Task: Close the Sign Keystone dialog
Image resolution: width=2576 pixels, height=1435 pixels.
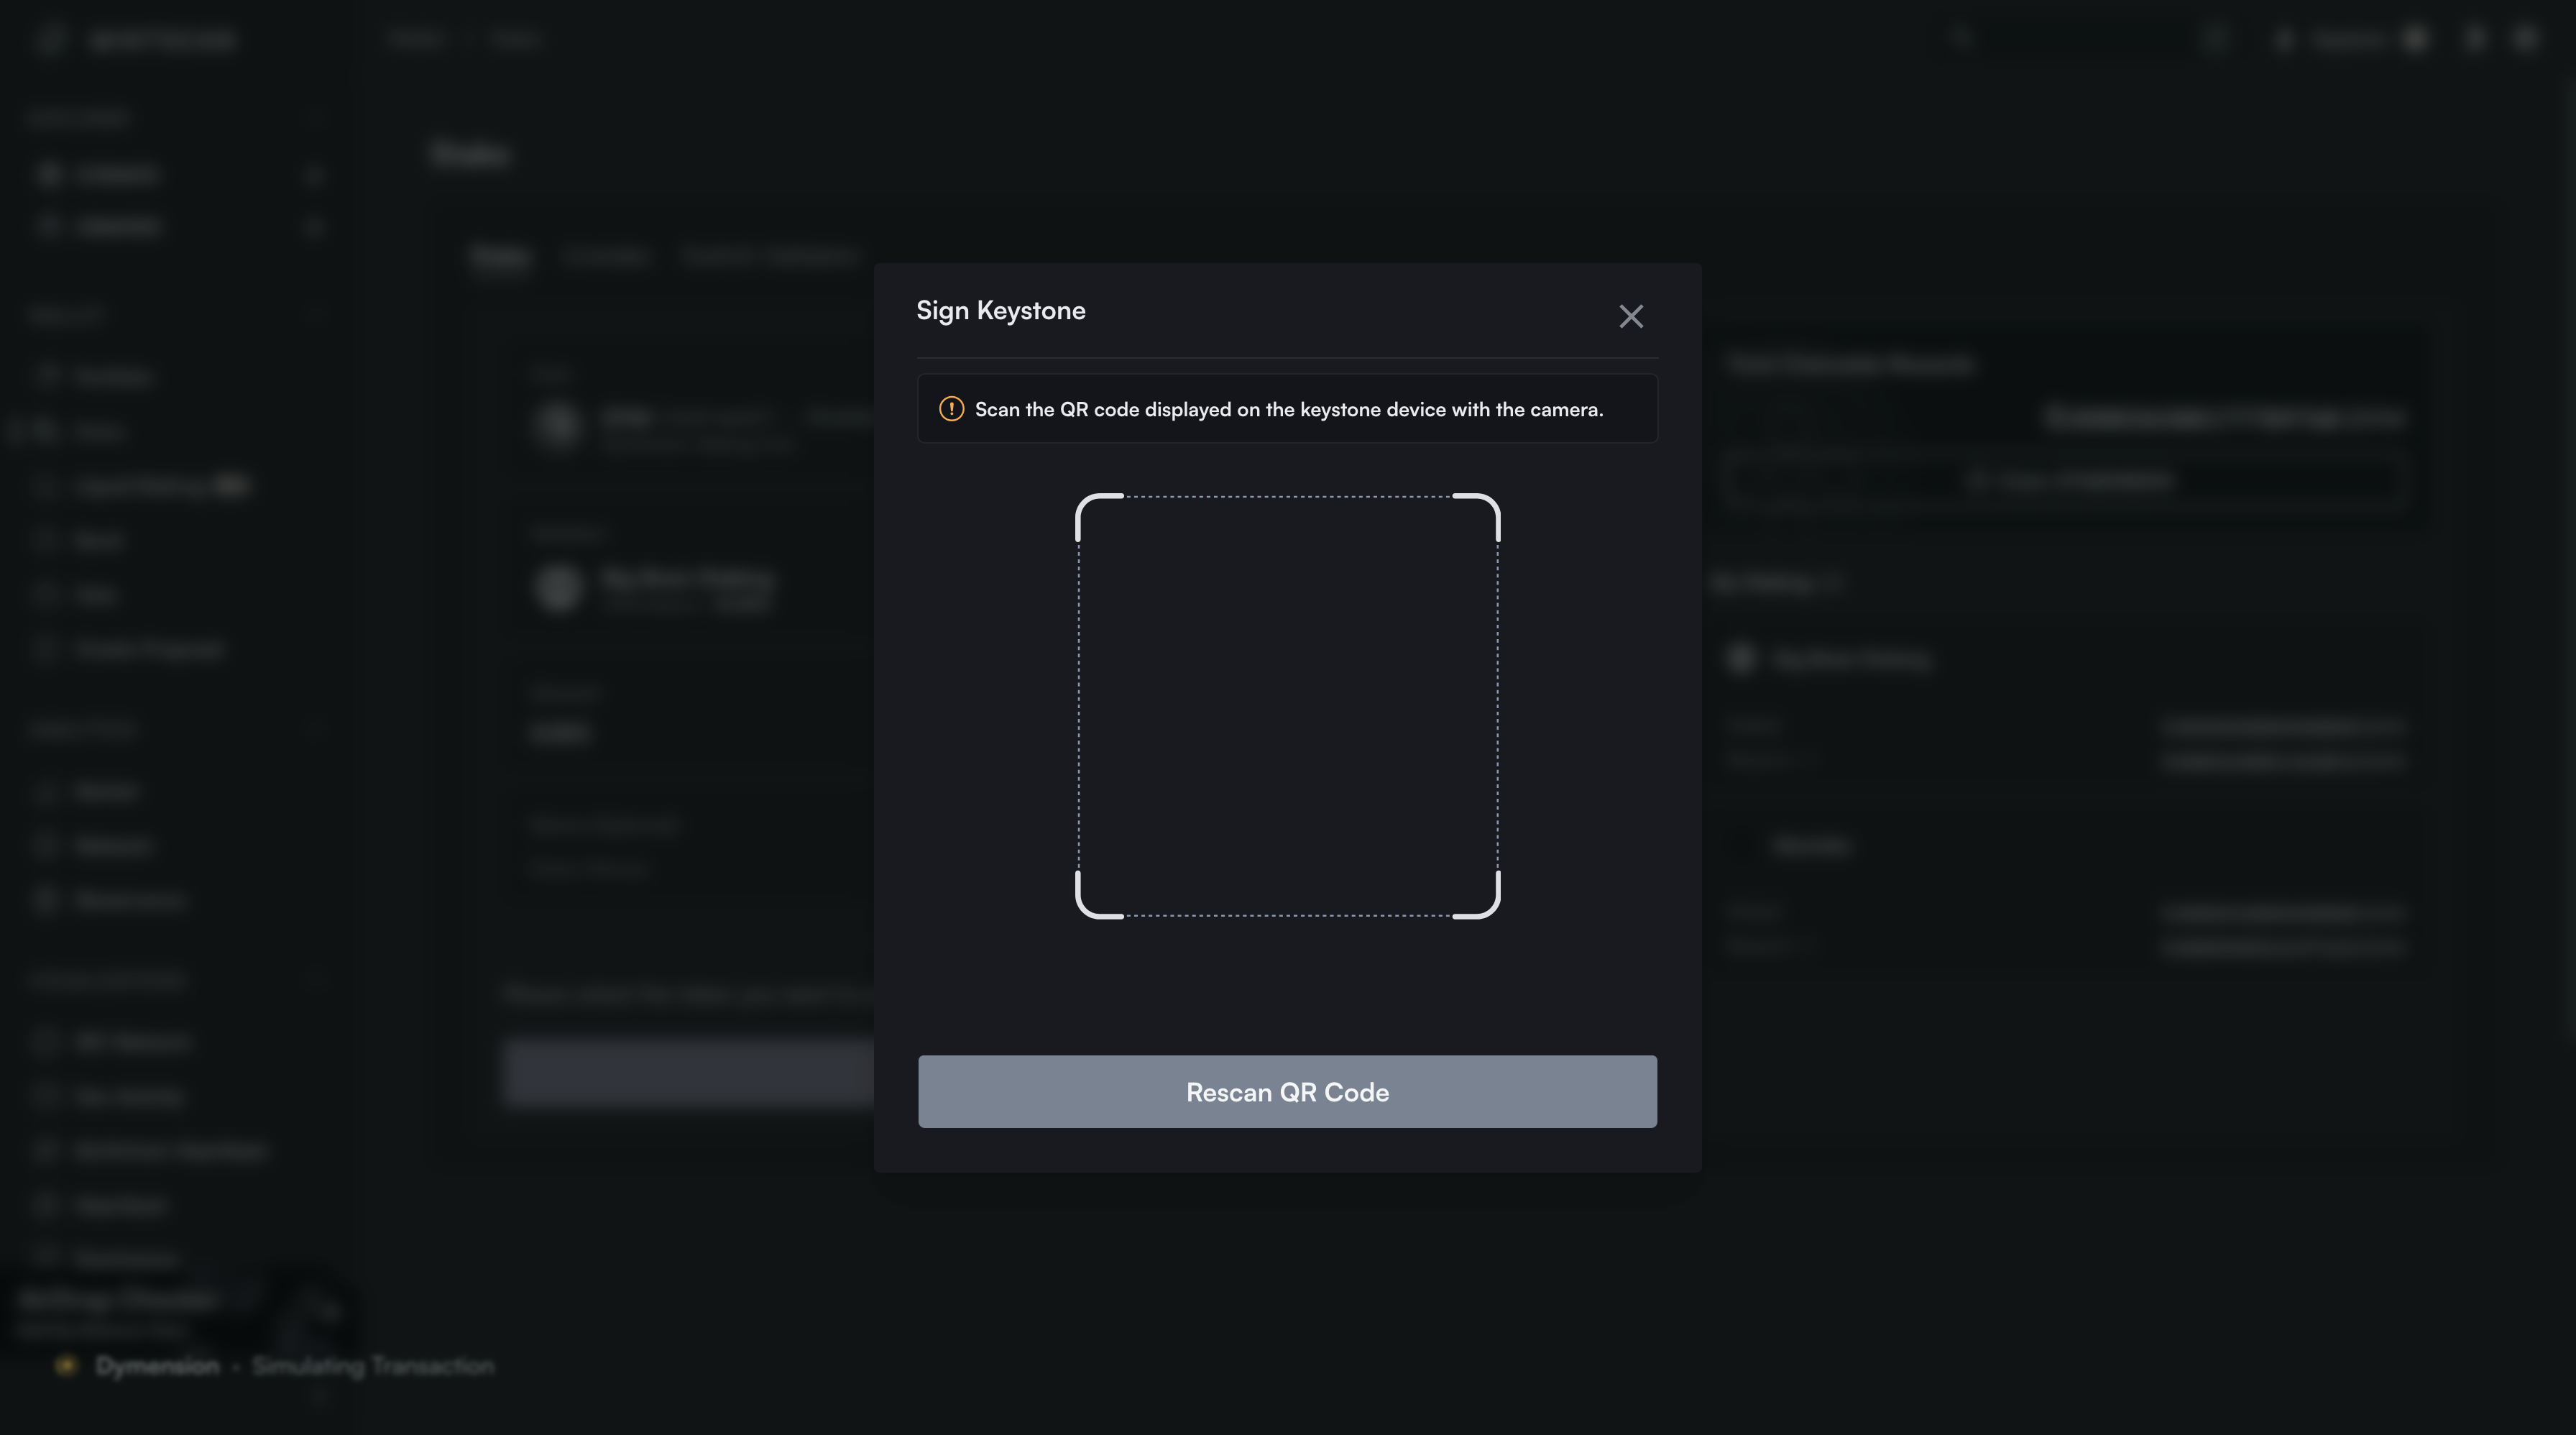Action: (x=1631, y=316)
